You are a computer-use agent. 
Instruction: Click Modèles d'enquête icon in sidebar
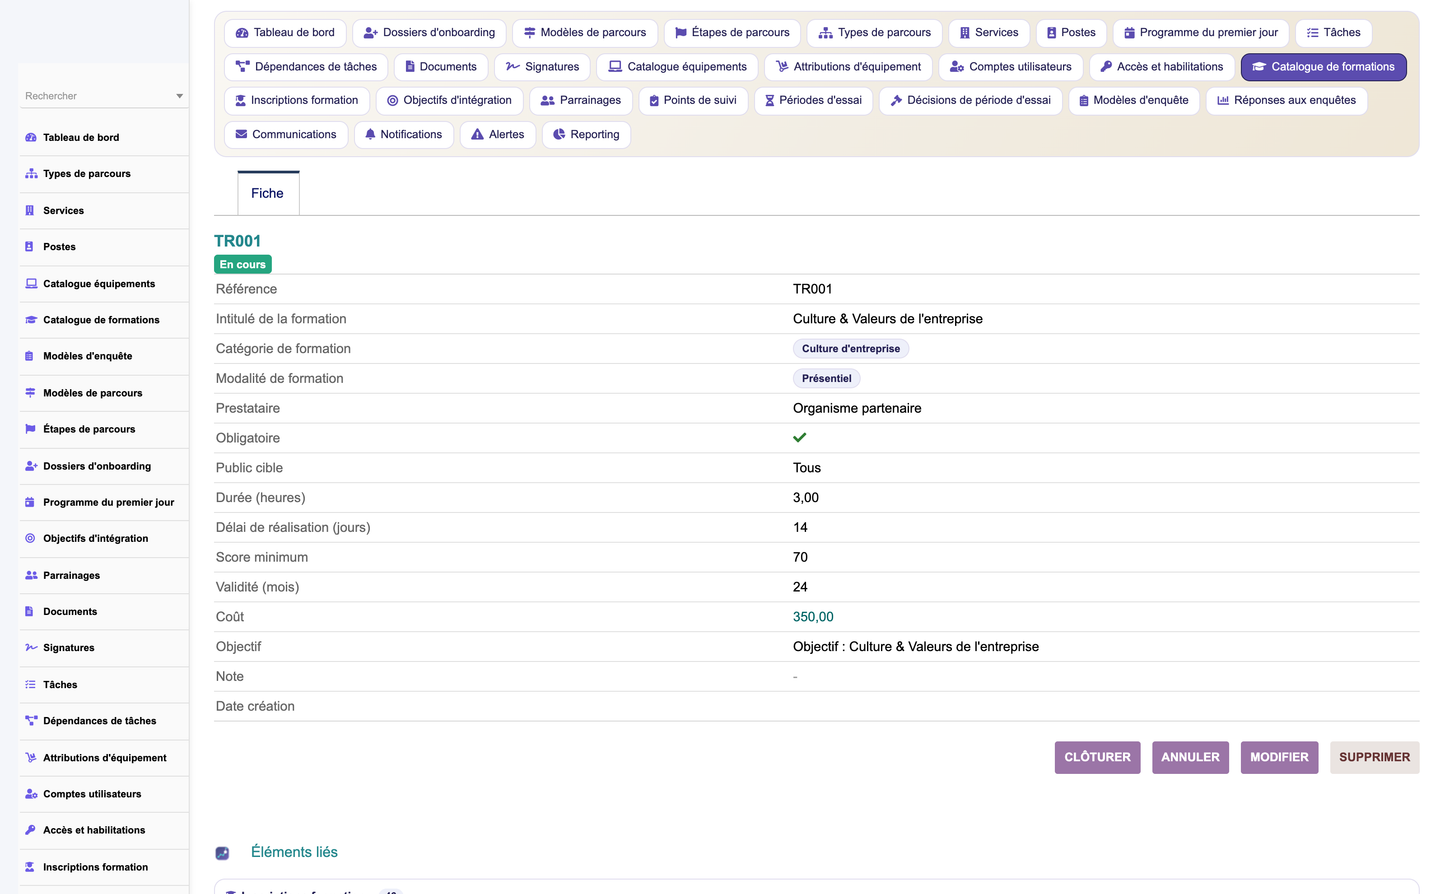pyautogui.click(x=29, y=356)
